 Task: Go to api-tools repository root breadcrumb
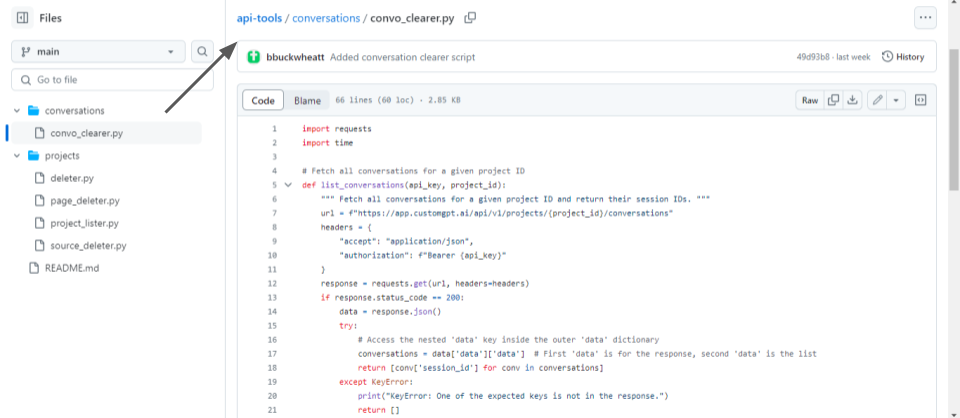(259, 18)
